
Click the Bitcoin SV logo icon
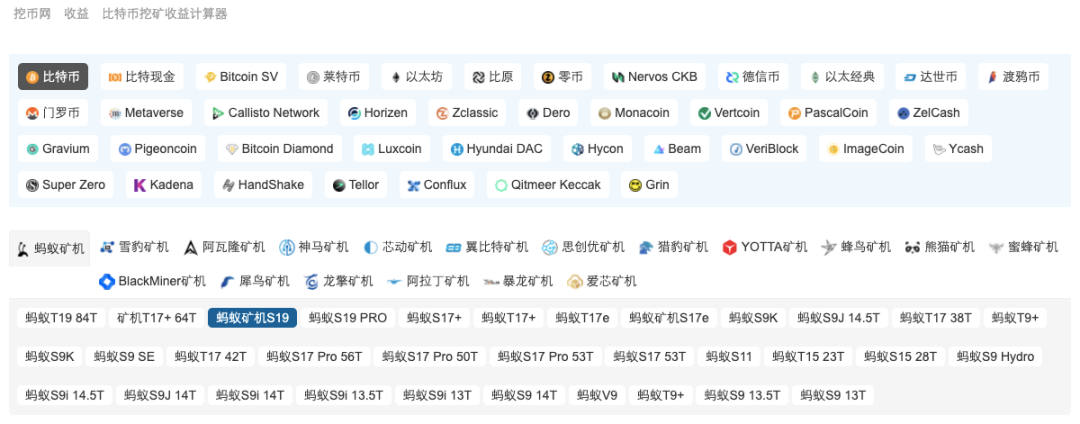pyautogui.click(x=210, y=77)
